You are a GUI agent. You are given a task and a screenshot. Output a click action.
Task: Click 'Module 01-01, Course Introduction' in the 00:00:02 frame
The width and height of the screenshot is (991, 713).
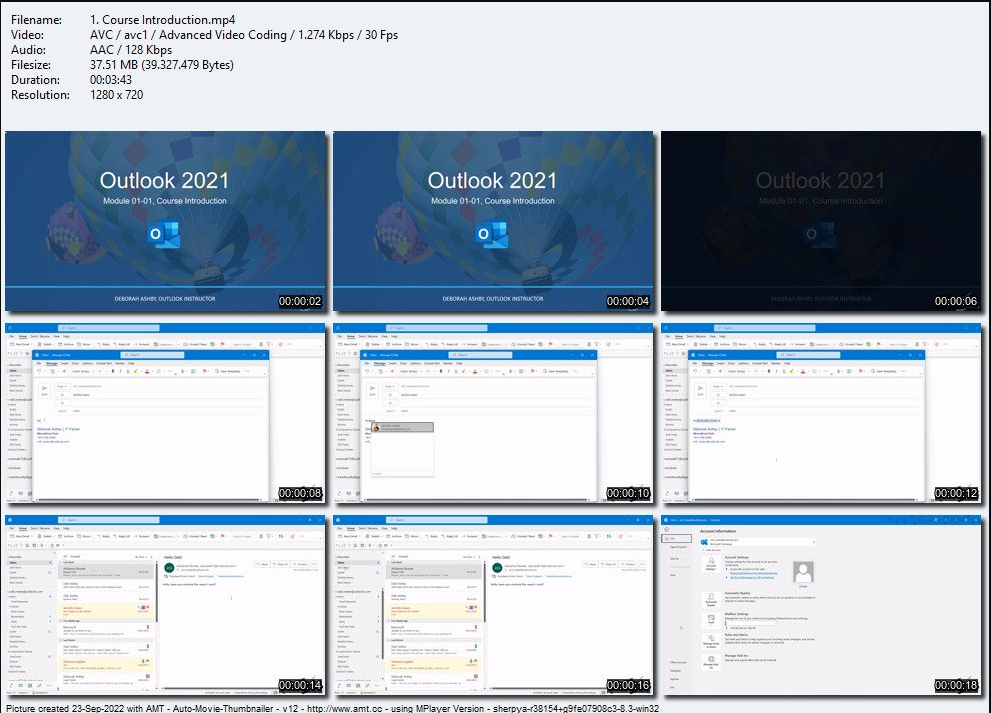(165, 201)
